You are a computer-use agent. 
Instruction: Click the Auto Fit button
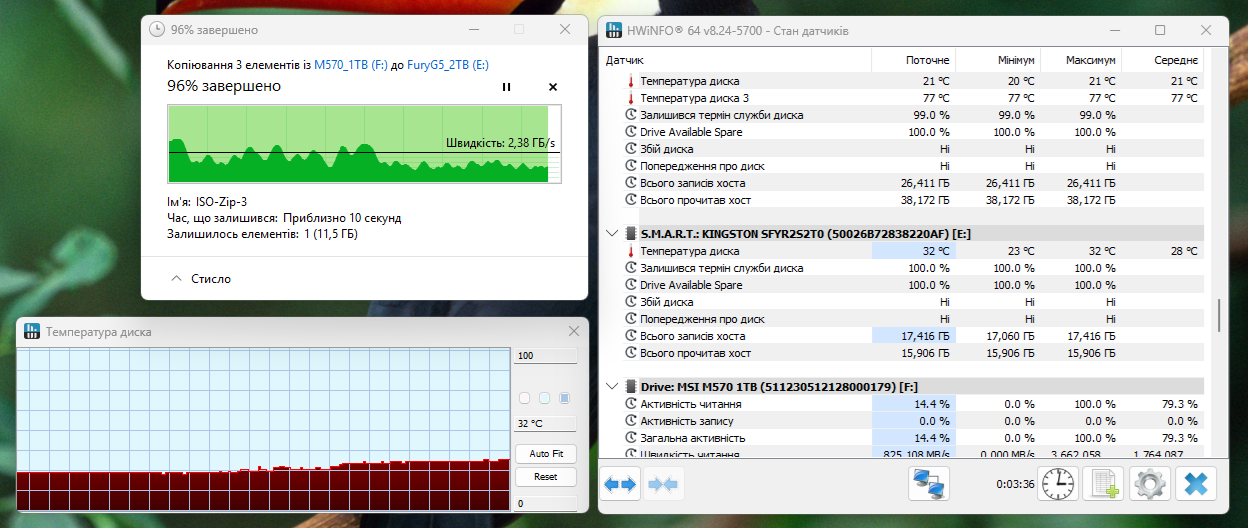tap(545, 454)
